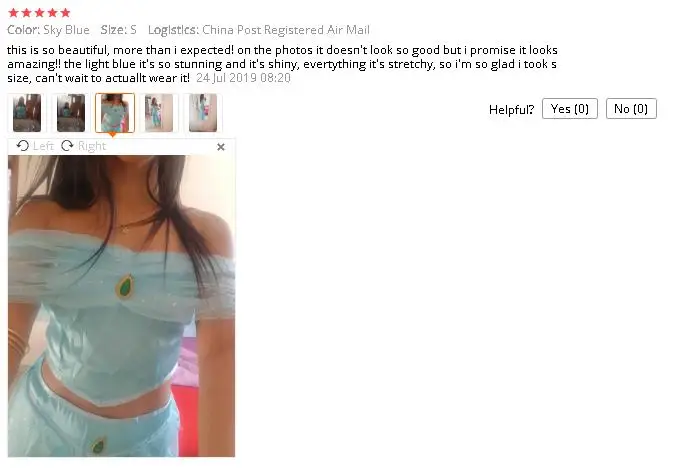
Task: Click the China Post Registered Air Mail text
Action: (286, 30)
